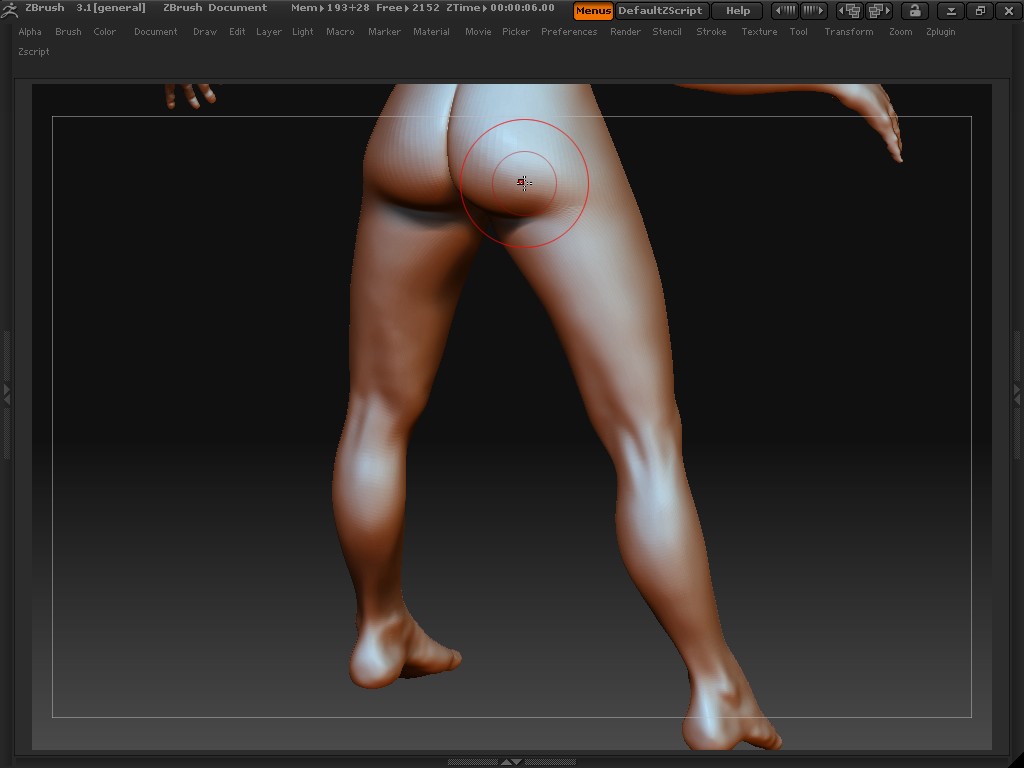Open the Document menu
Screen dimensions: 1024x768
155,31
